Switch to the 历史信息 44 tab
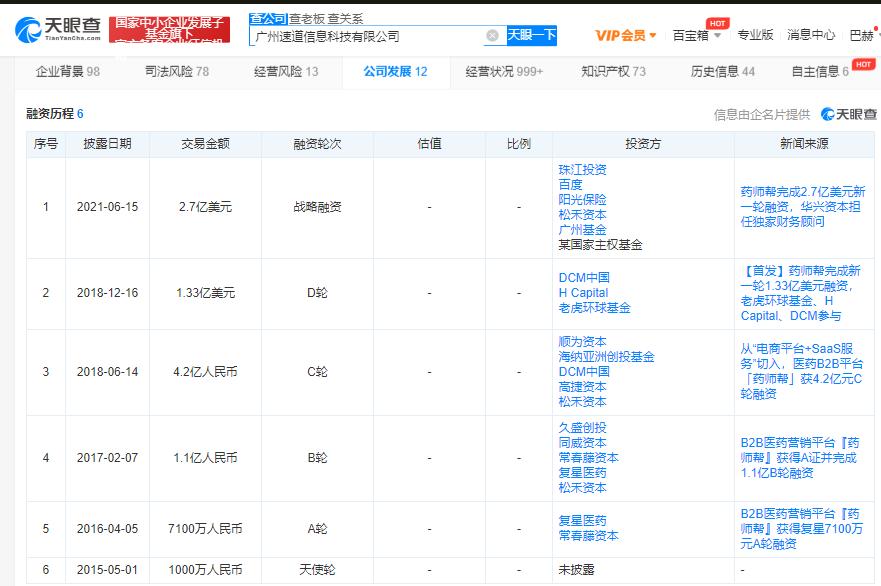 [x=723, y=71]
